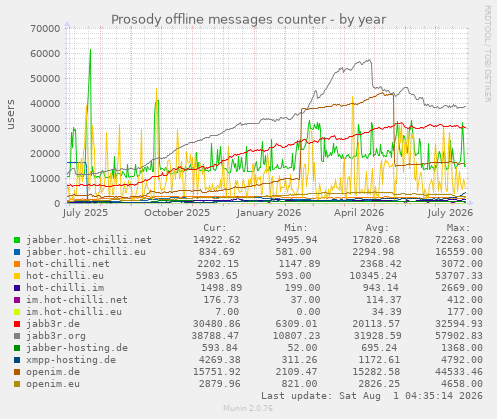
Task: Click the jabb3r.org minimum value 10807.23
Action: [x=297, y=336]
